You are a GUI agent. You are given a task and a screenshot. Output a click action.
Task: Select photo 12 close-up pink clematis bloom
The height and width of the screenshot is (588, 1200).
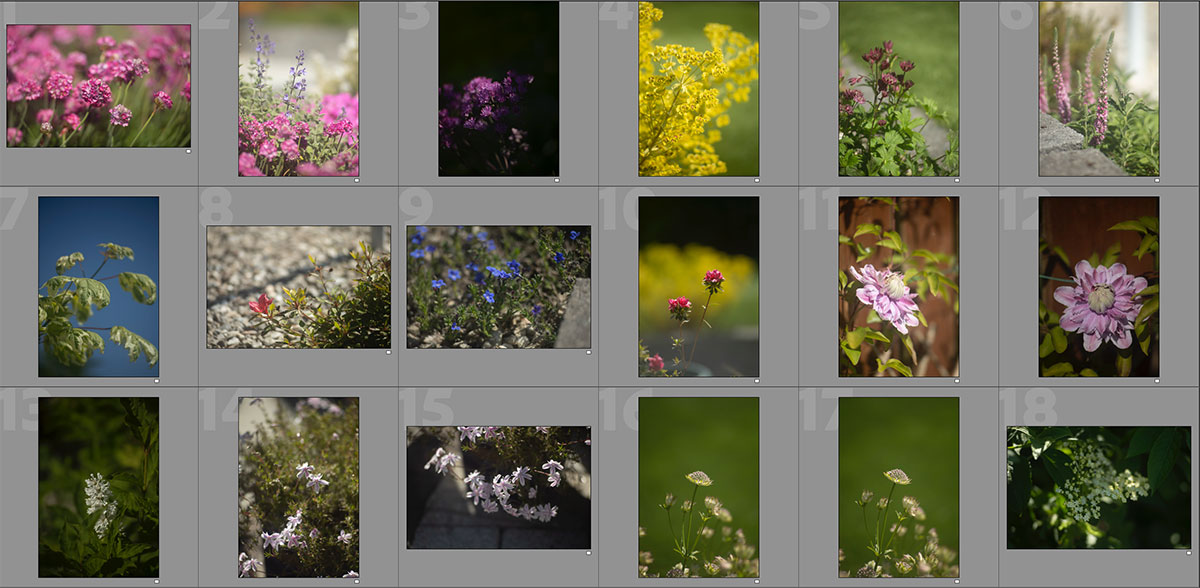click(1099, 286)
